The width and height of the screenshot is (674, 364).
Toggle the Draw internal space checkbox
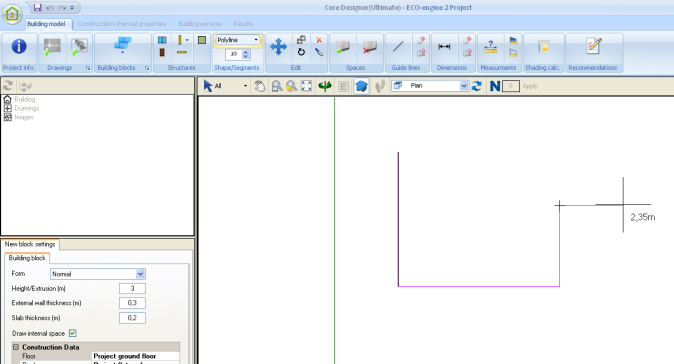click(73, 333)
